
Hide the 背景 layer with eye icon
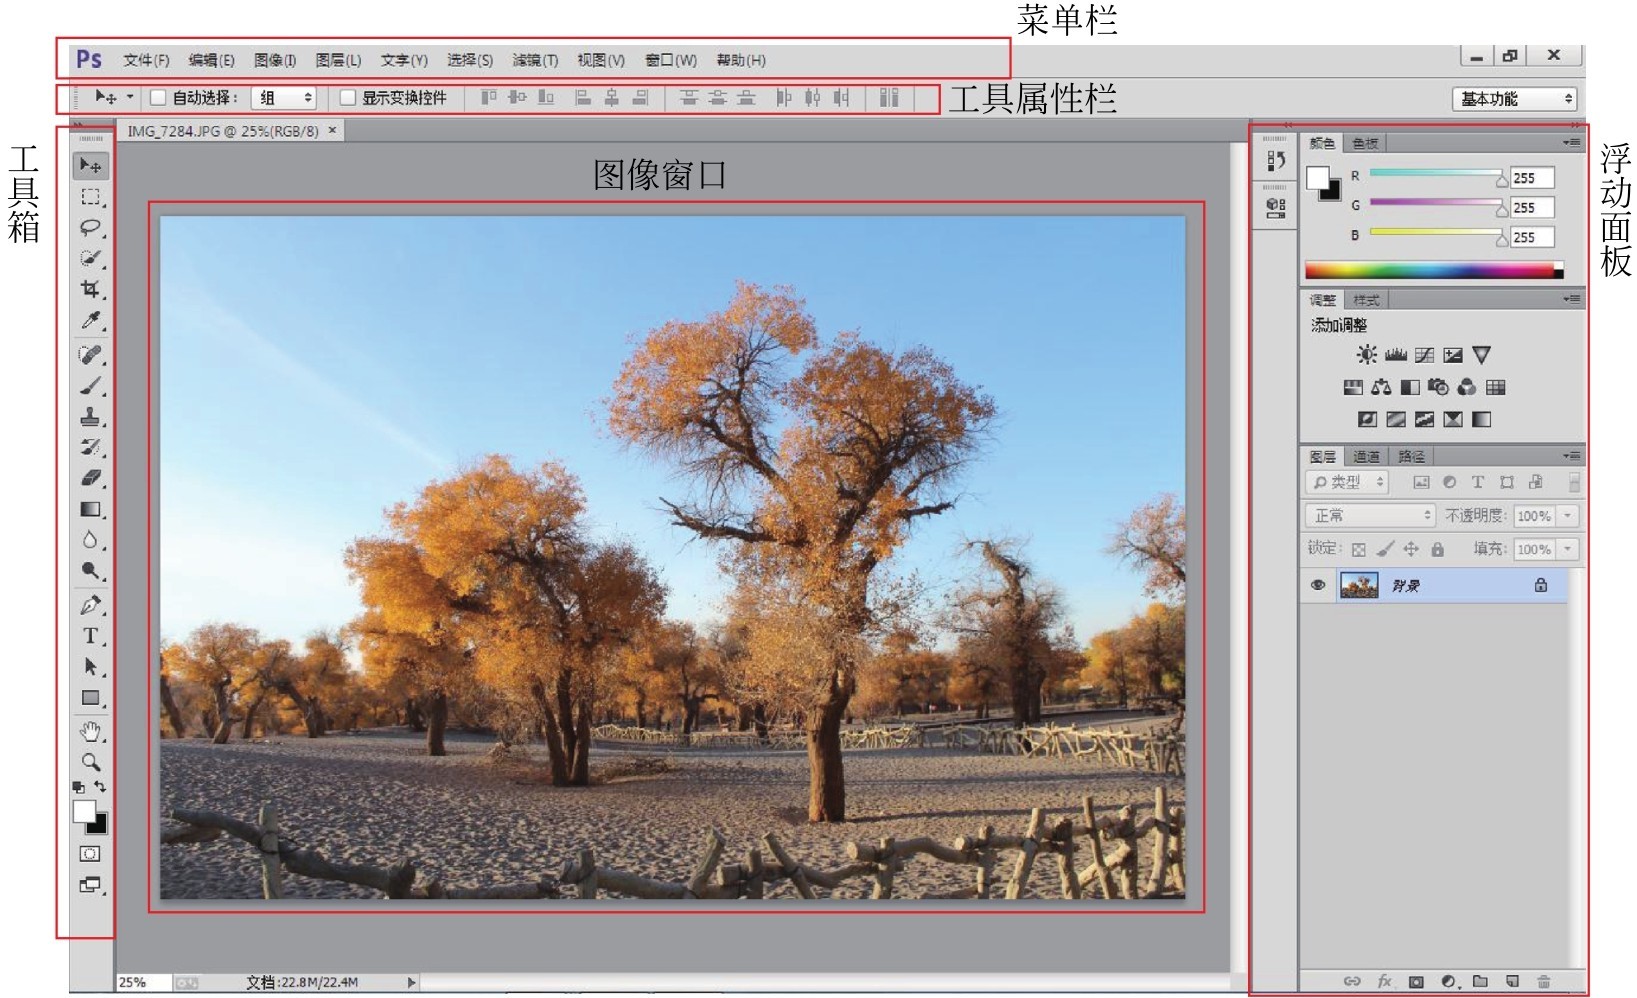point(1318,585)
